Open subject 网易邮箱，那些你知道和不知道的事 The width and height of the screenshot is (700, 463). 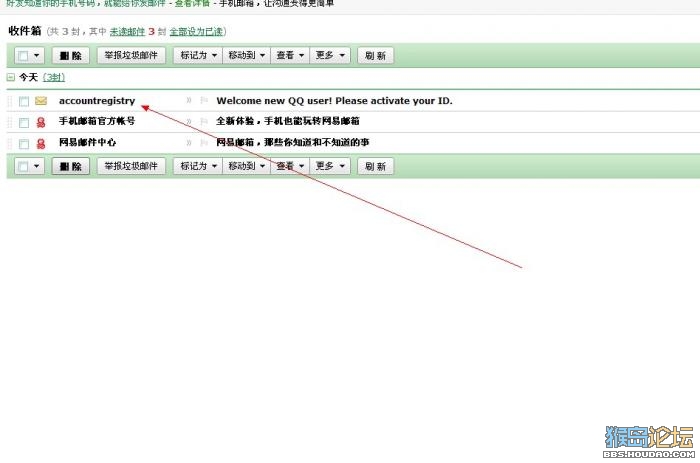click(x=293, y=142)
